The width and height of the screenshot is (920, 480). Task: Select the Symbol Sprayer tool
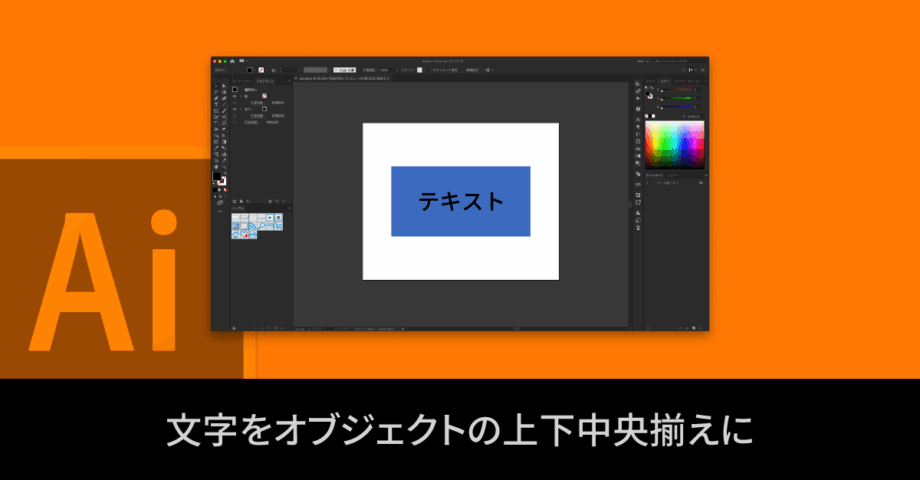point(216,154)
